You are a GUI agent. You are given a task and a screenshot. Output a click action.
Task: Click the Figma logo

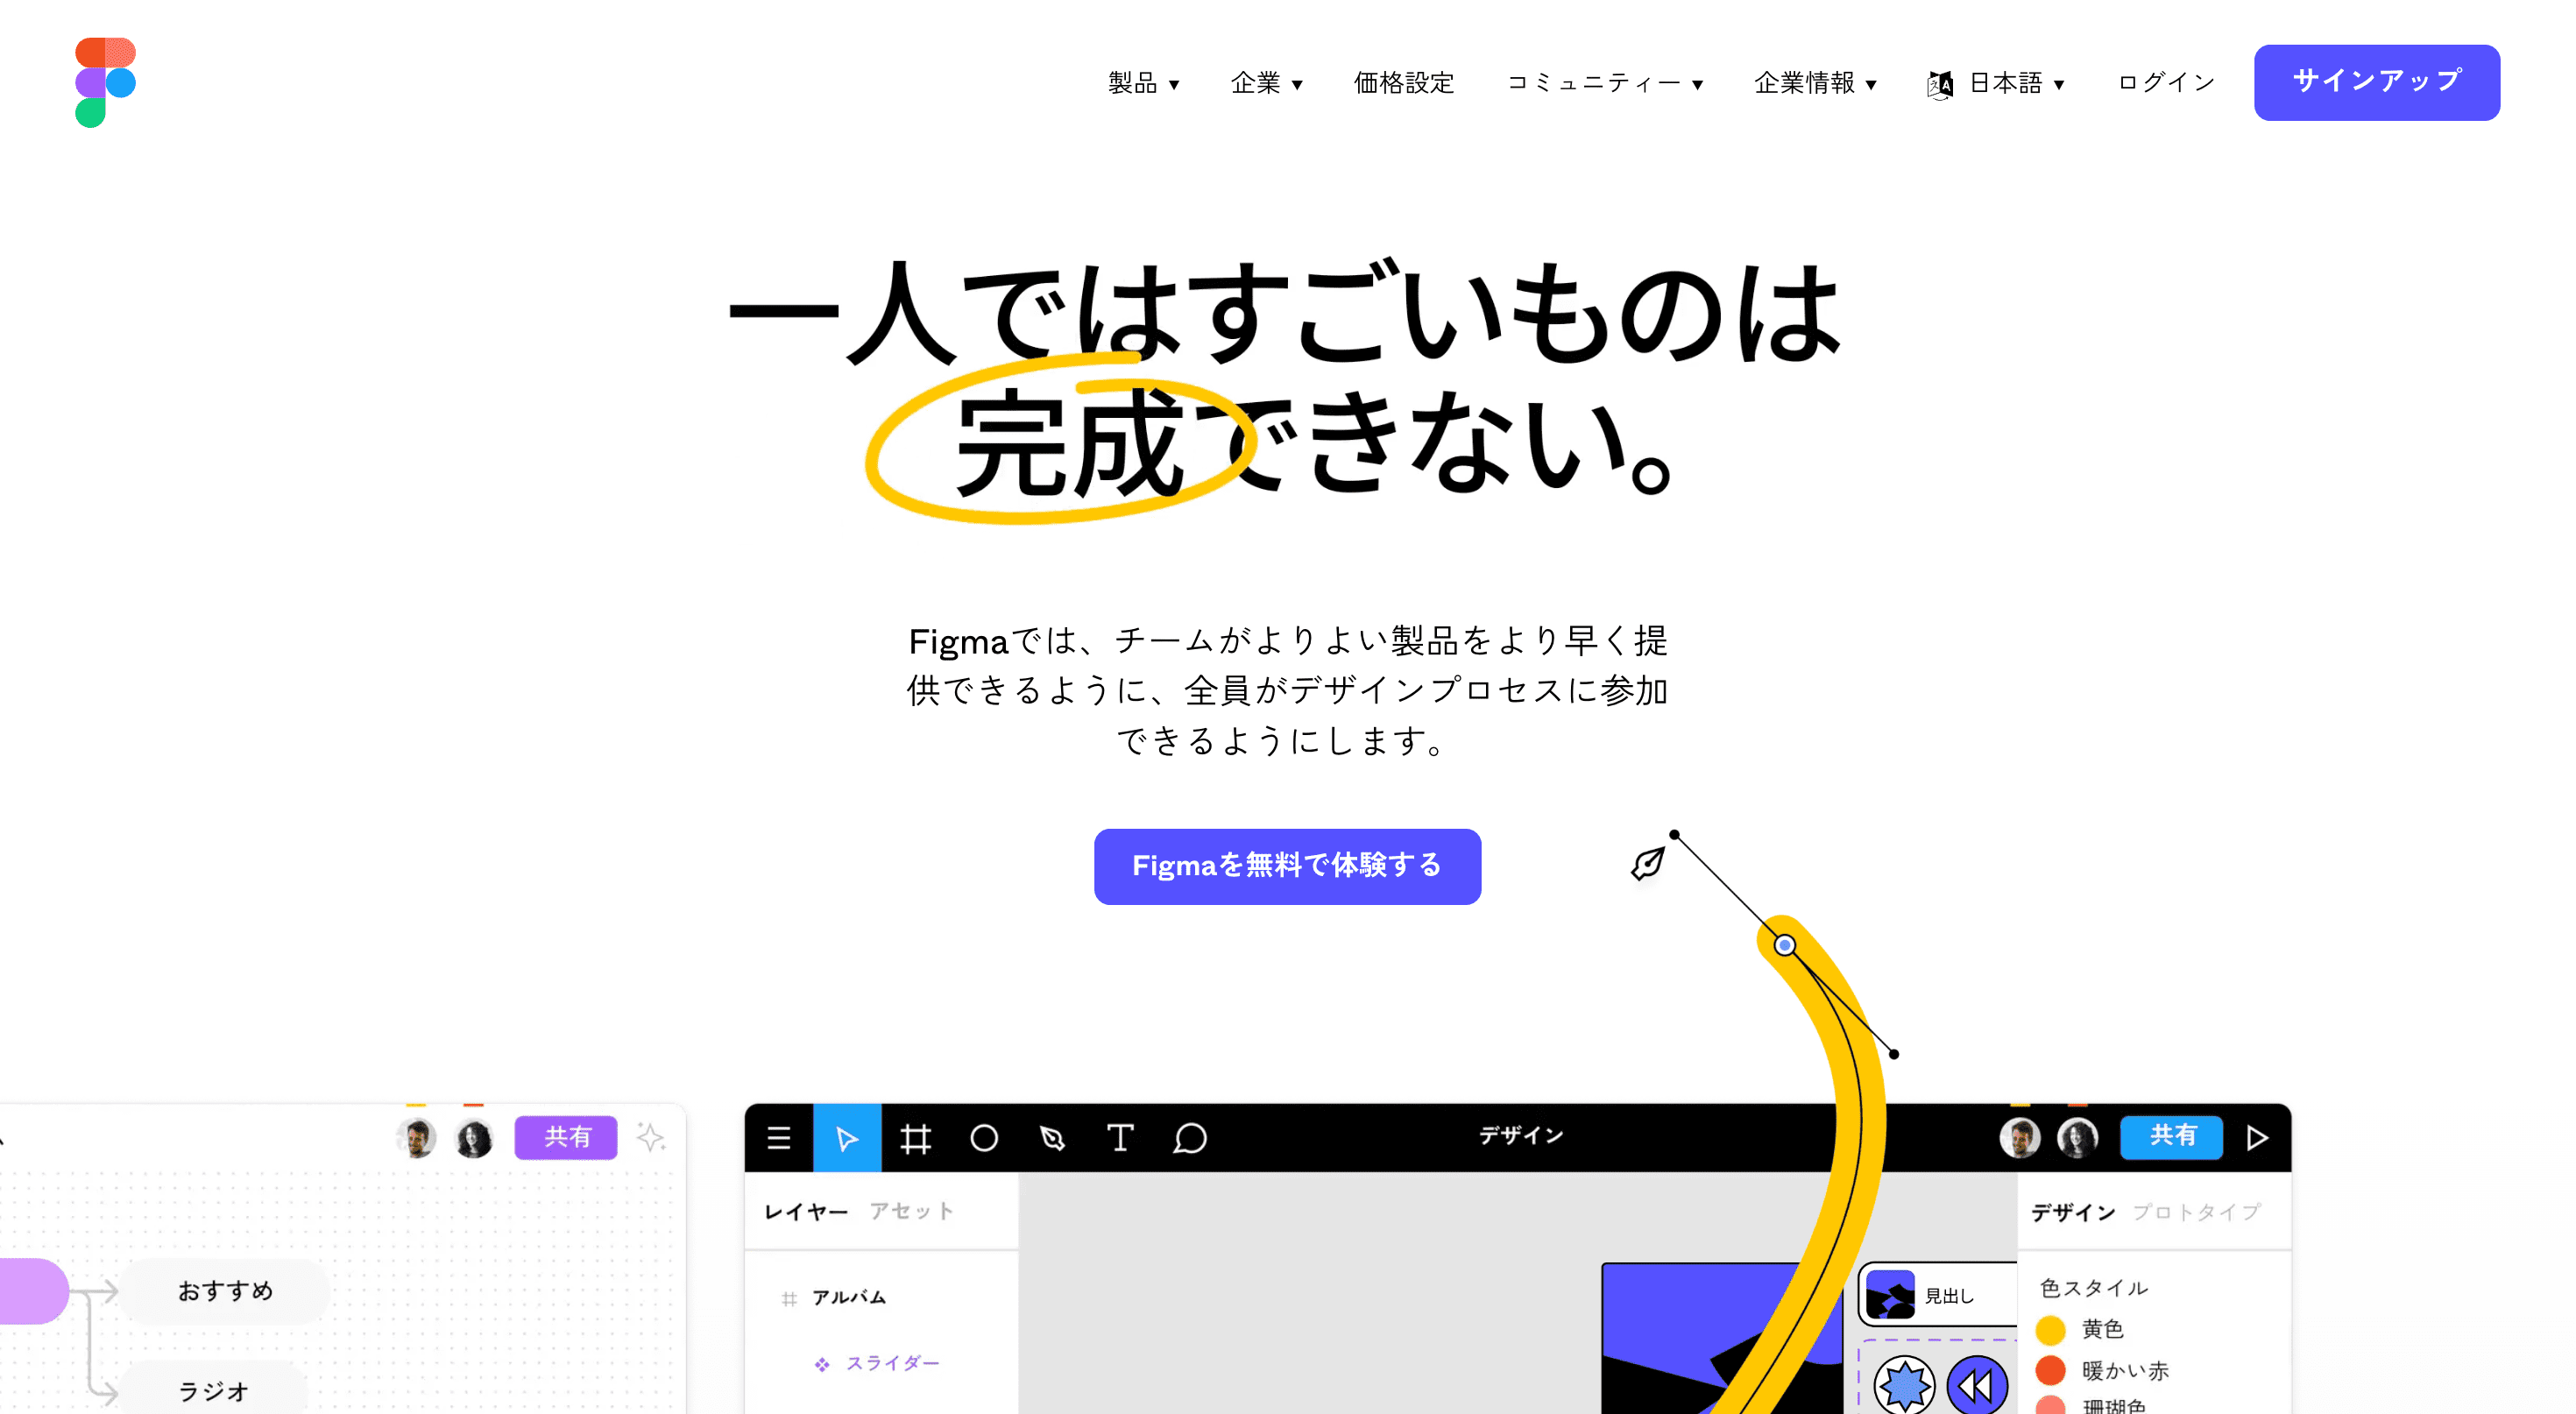click(x=105, y=82)
